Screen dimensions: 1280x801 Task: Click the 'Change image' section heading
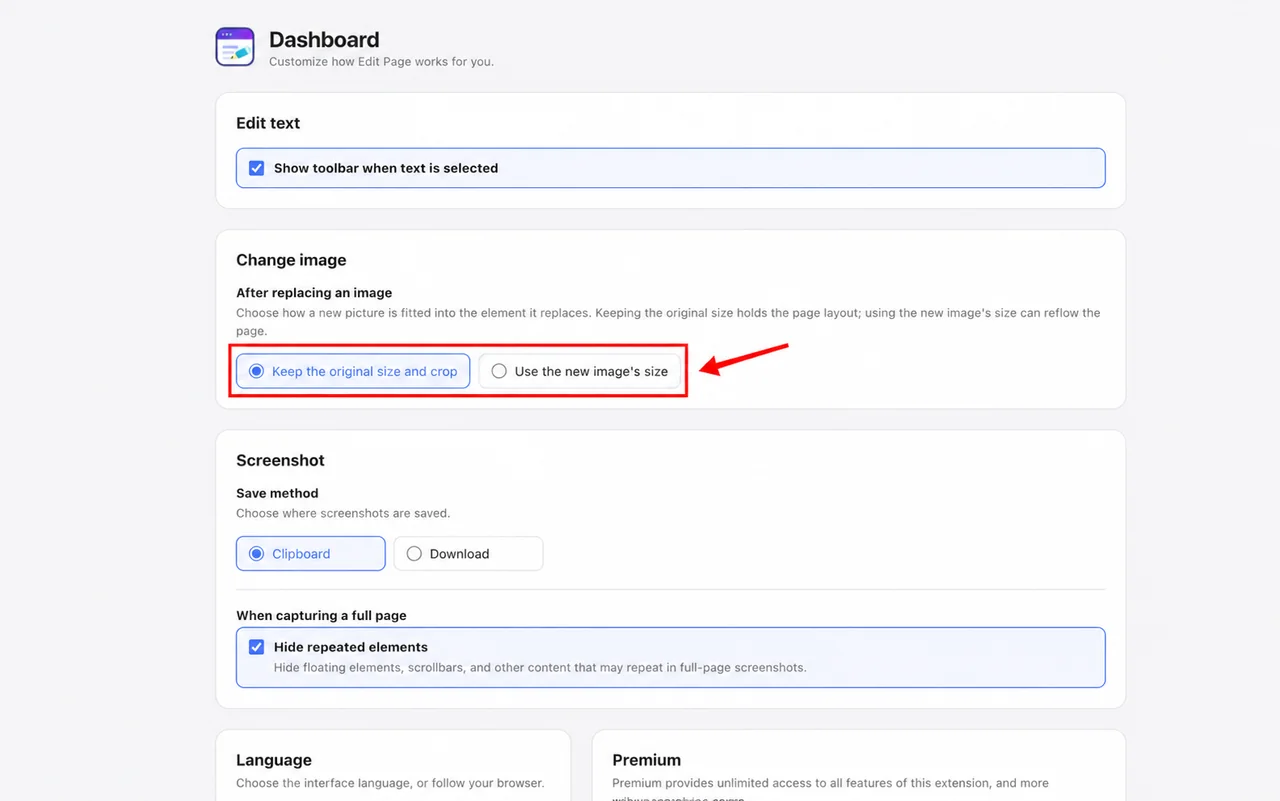click(x=291, y=260)
